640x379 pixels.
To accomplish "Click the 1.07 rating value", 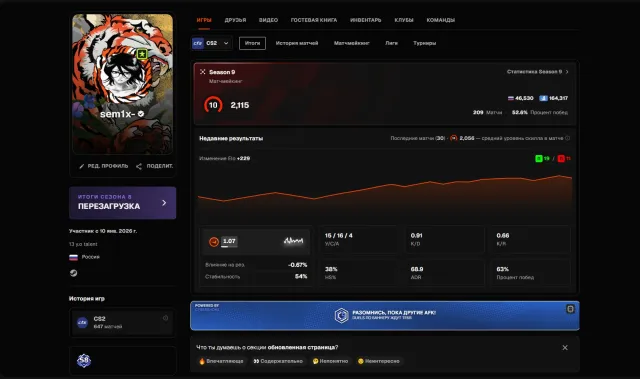I will (x=229, y=241).
